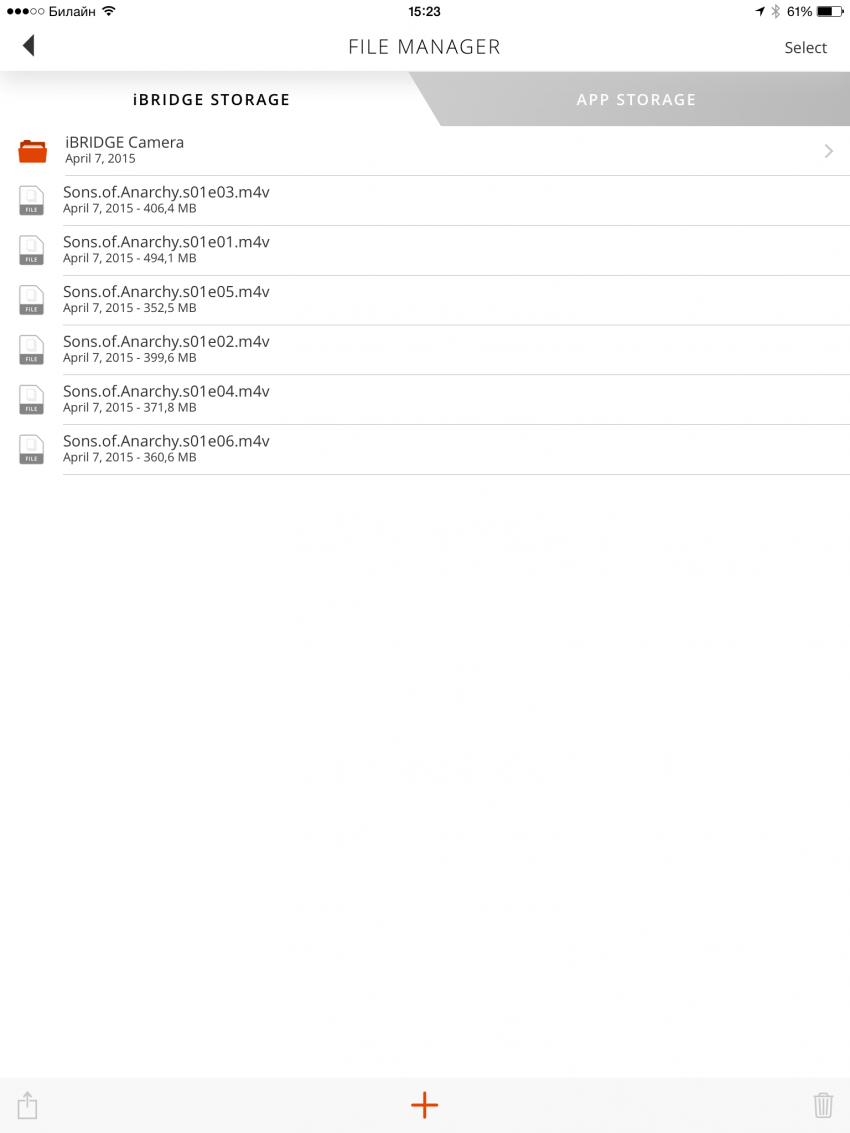Tap the share export icon

click(x=28, y=1105)
